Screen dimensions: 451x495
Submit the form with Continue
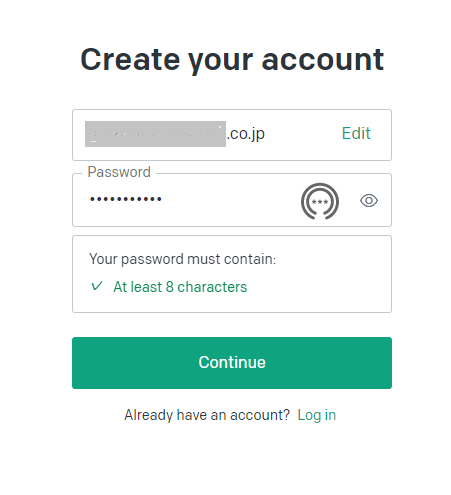[232, 363]
